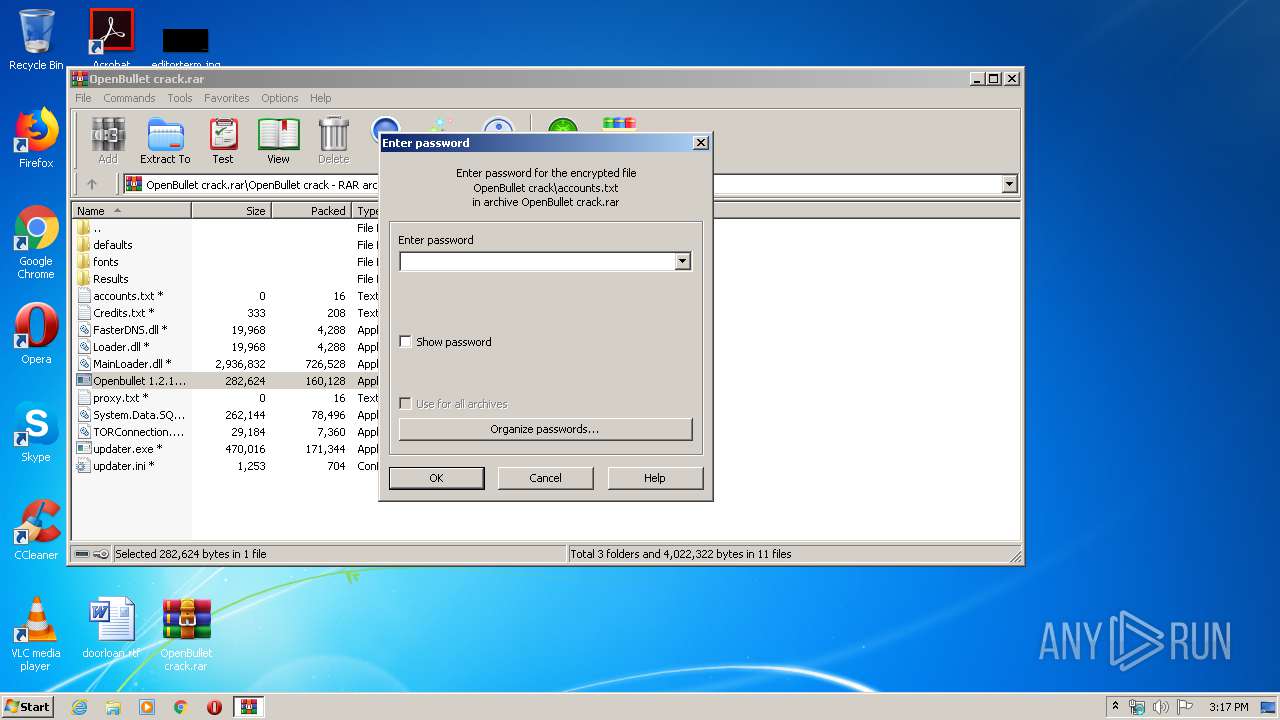This screenshot has height=720, width=1280.
Task: Sort file list by Size column
Action: 231,211
